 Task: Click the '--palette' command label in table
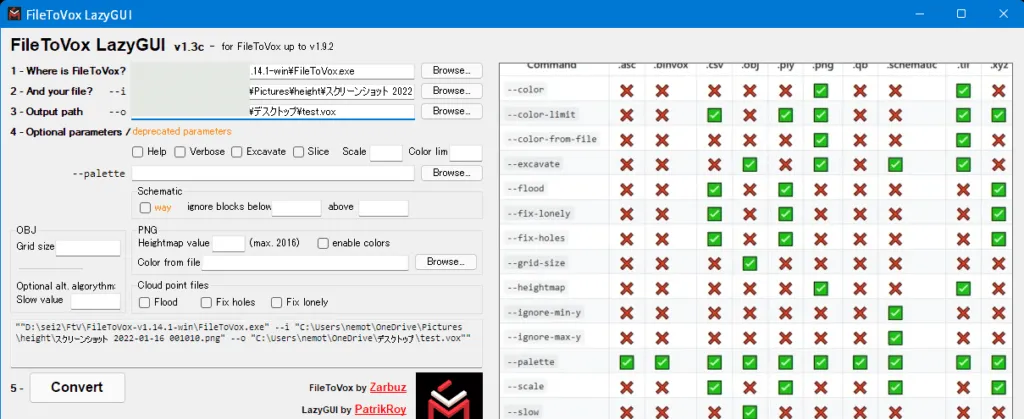pos(533,362)
